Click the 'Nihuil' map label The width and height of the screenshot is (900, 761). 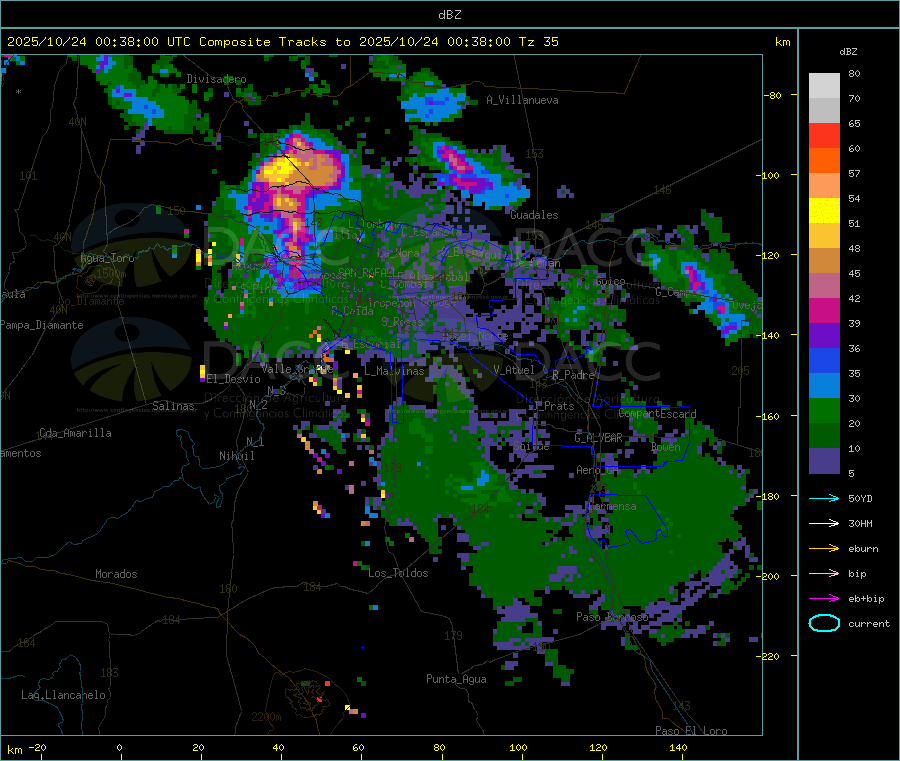click(236, 456)
